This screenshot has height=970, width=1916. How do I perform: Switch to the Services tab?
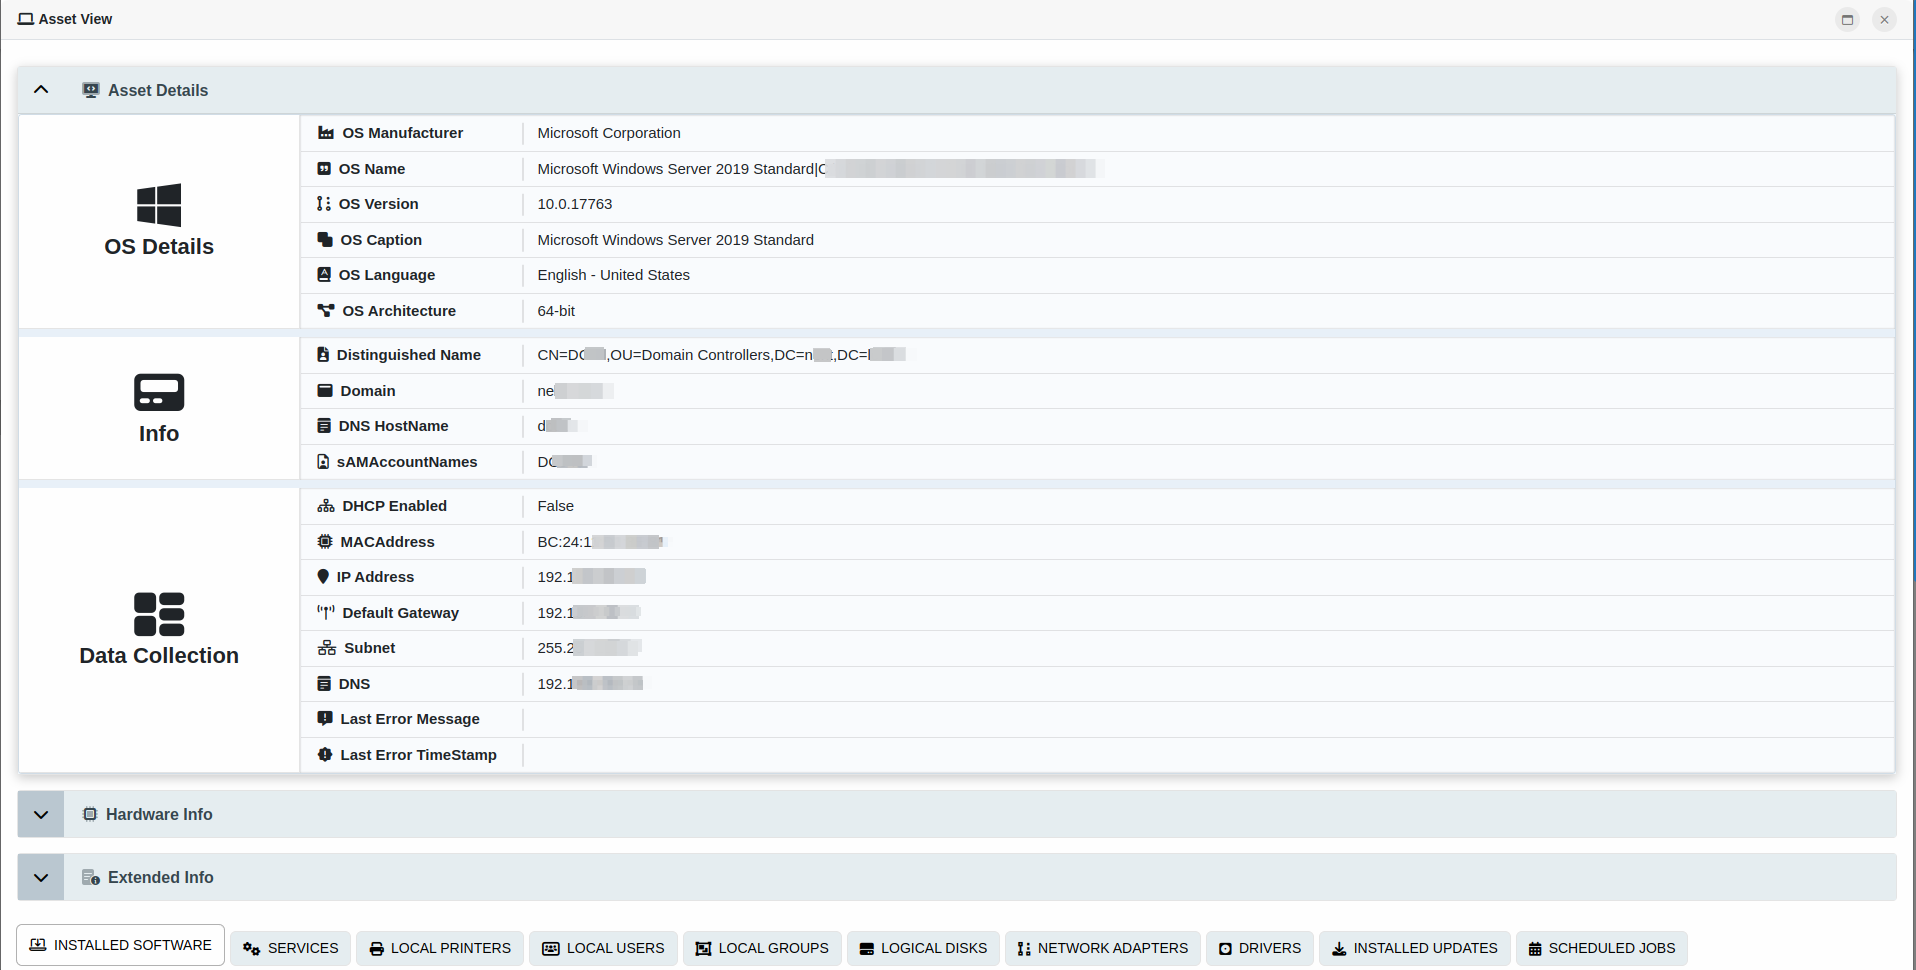(x=291, y=948)
